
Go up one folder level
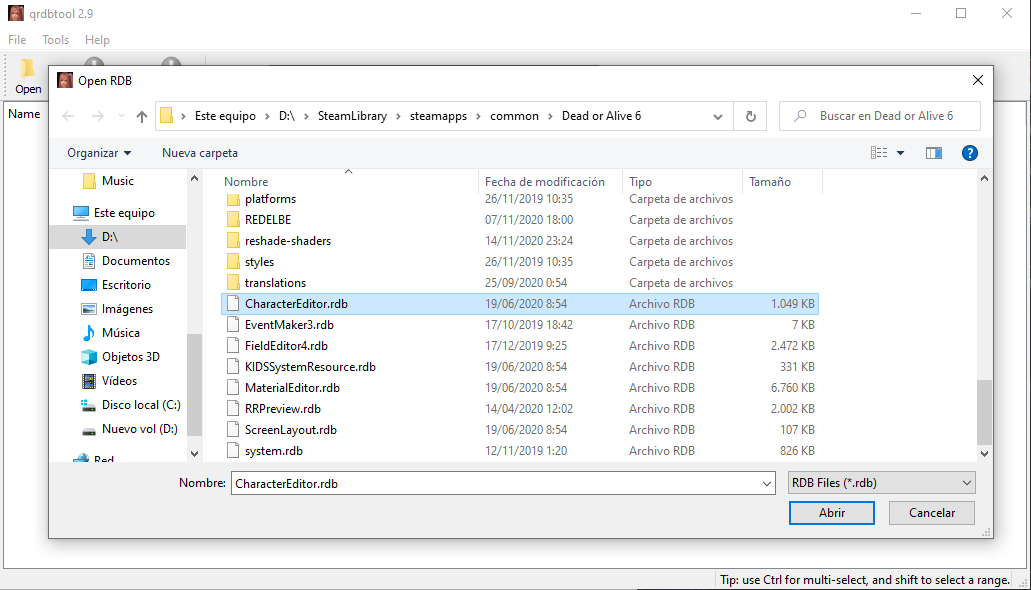point(141,116)
